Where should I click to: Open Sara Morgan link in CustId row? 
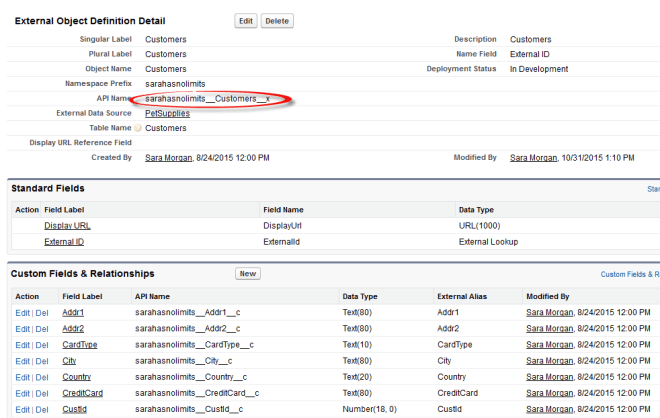coord(549,409)
